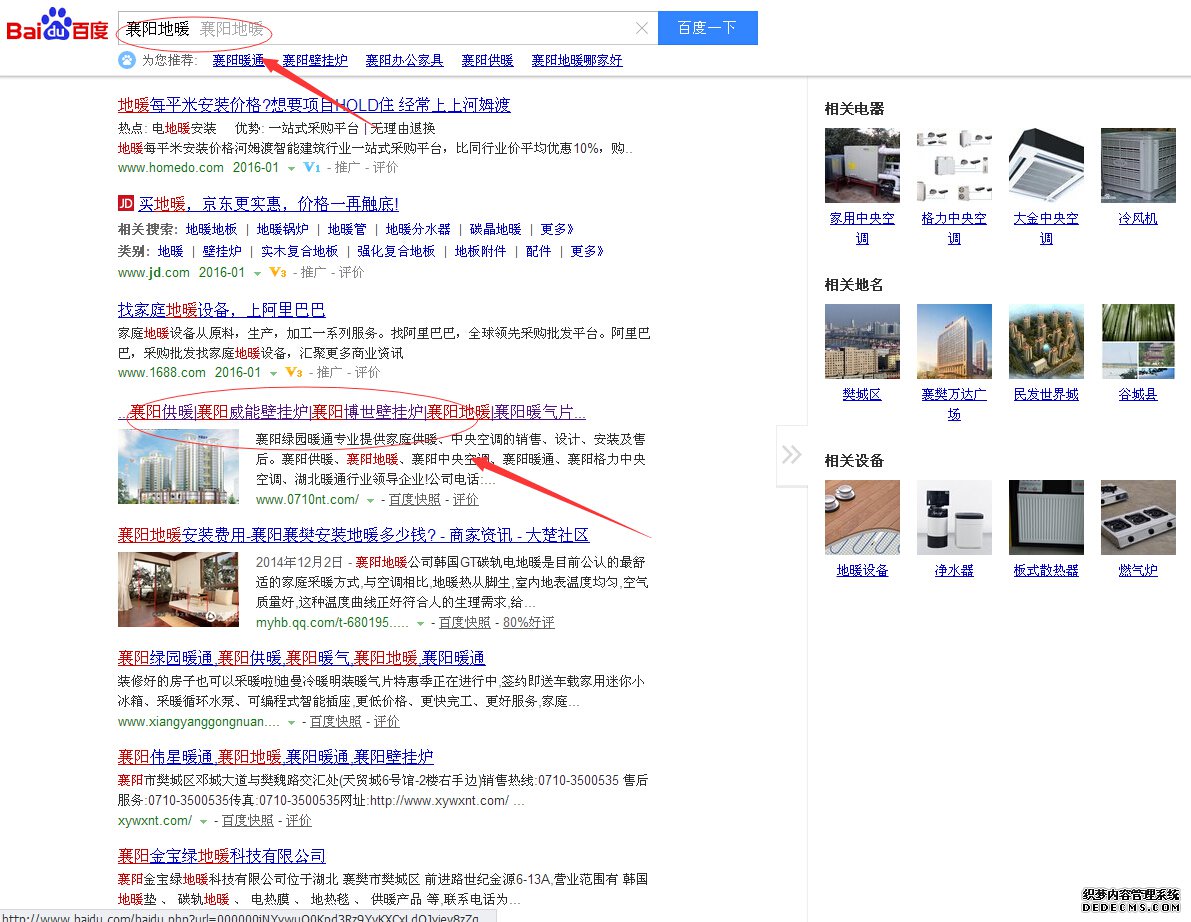The width and height of the screenshot is (1191, 922).
Task: Click living room thumbnail of myhb.qq.com result
Action: [178, 589]
